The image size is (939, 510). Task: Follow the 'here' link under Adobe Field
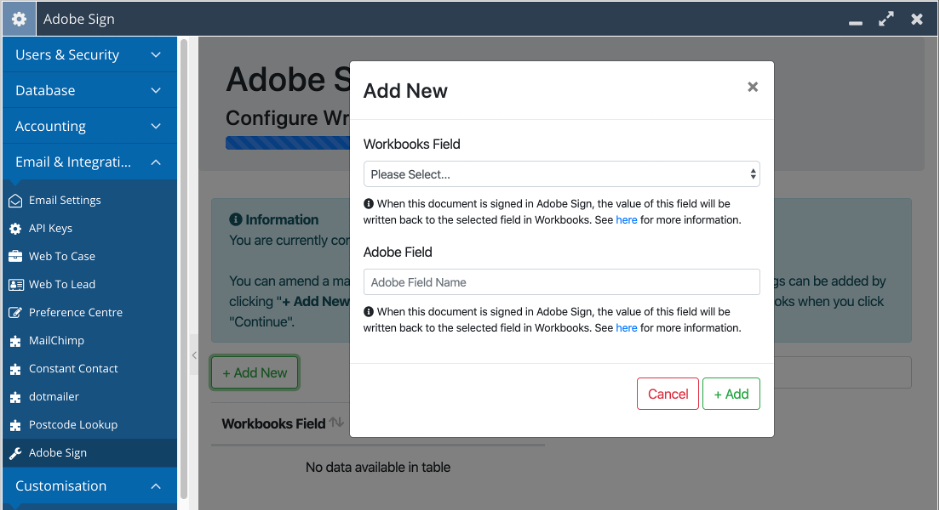click(626, 328)
